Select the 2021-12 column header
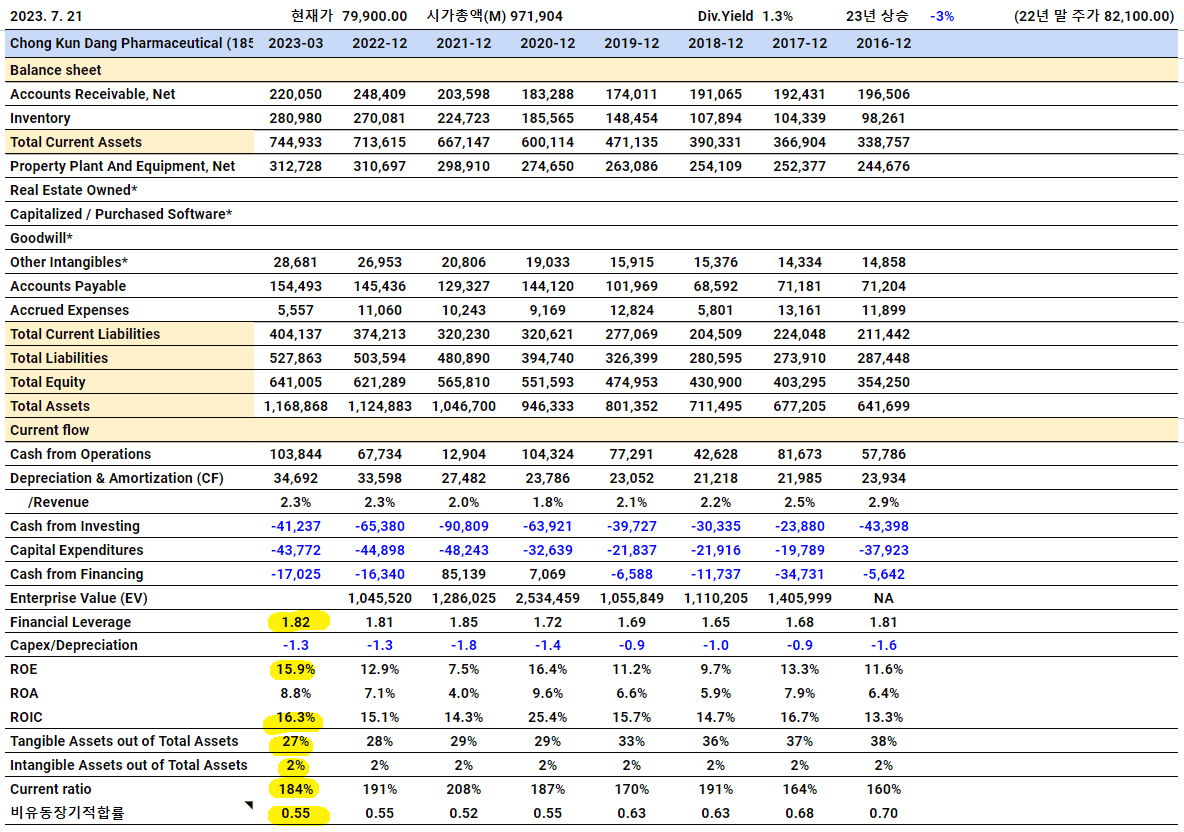The width and height of the screenshot is (1184, 832). tap(464, 43)
